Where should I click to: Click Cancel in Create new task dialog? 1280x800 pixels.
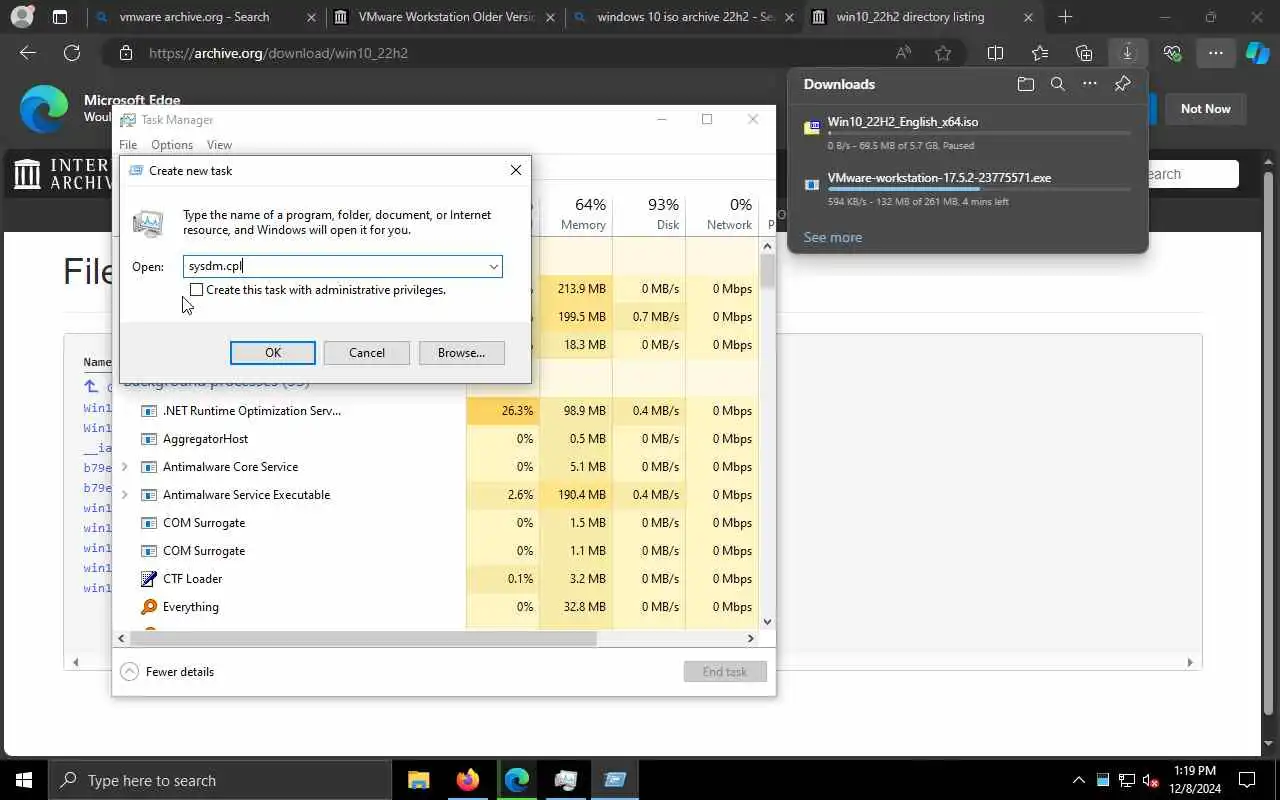pos(367,353)
